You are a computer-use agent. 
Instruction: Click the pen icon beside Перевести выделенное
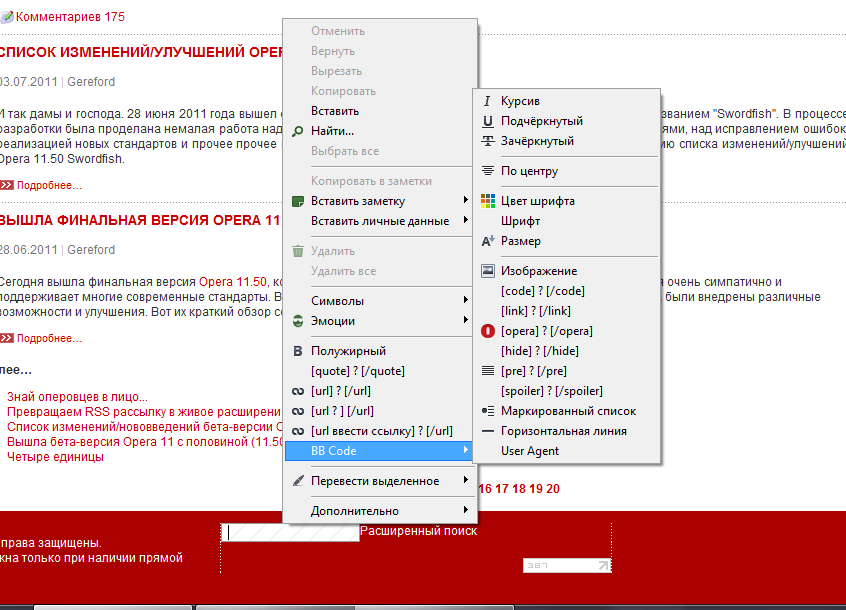tap(298, 481)
